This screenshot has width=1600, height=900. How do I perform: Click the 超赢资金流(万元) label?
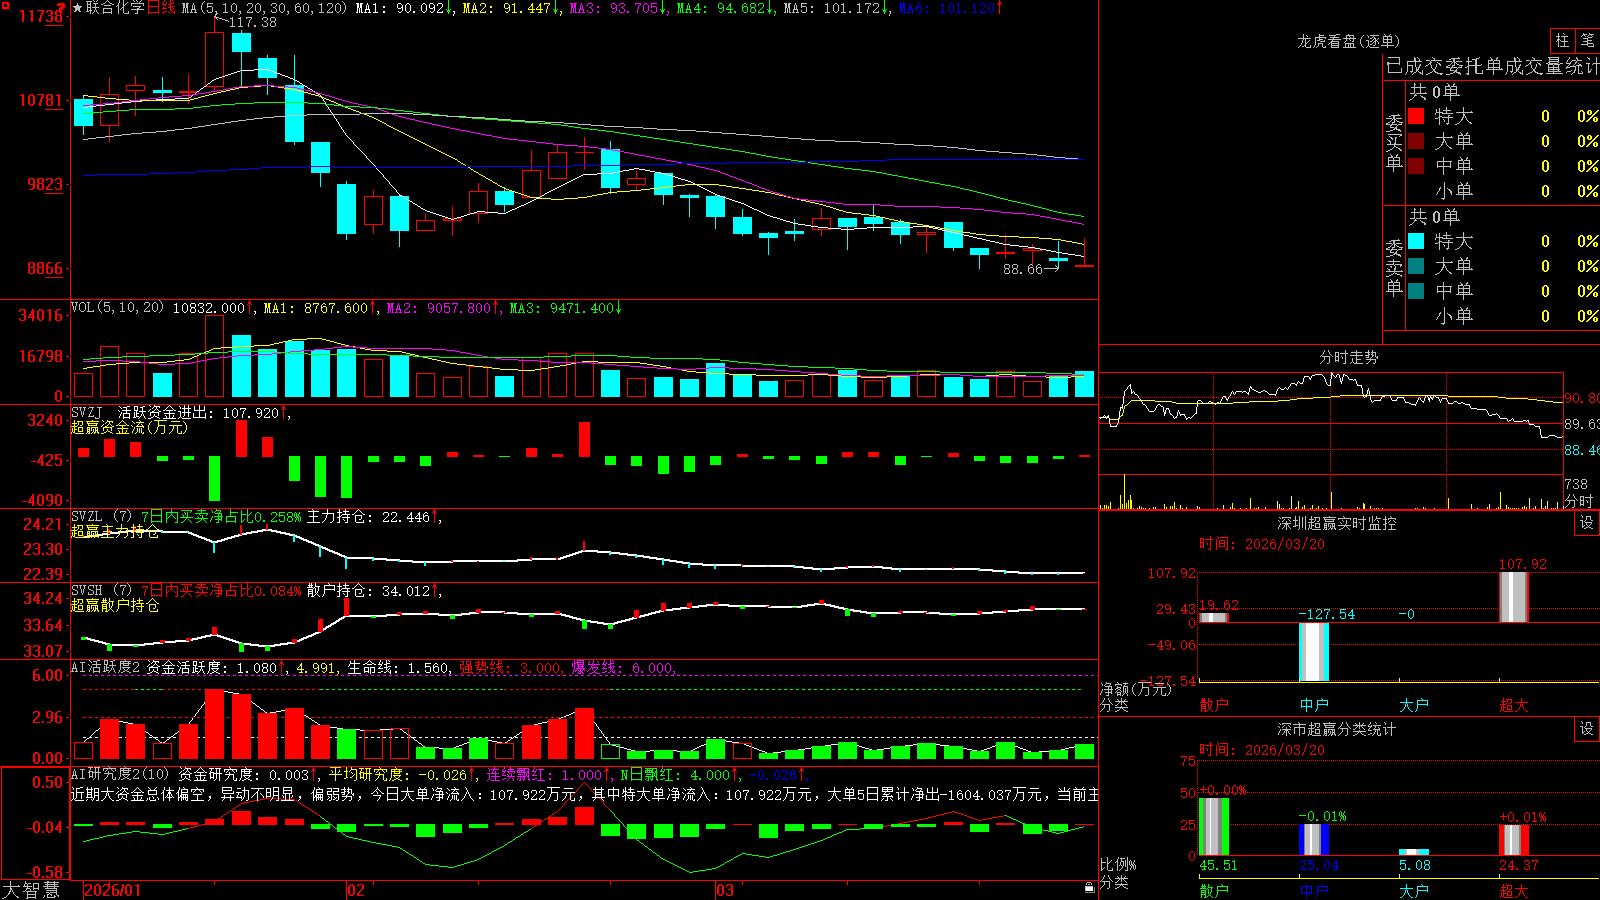129,427
